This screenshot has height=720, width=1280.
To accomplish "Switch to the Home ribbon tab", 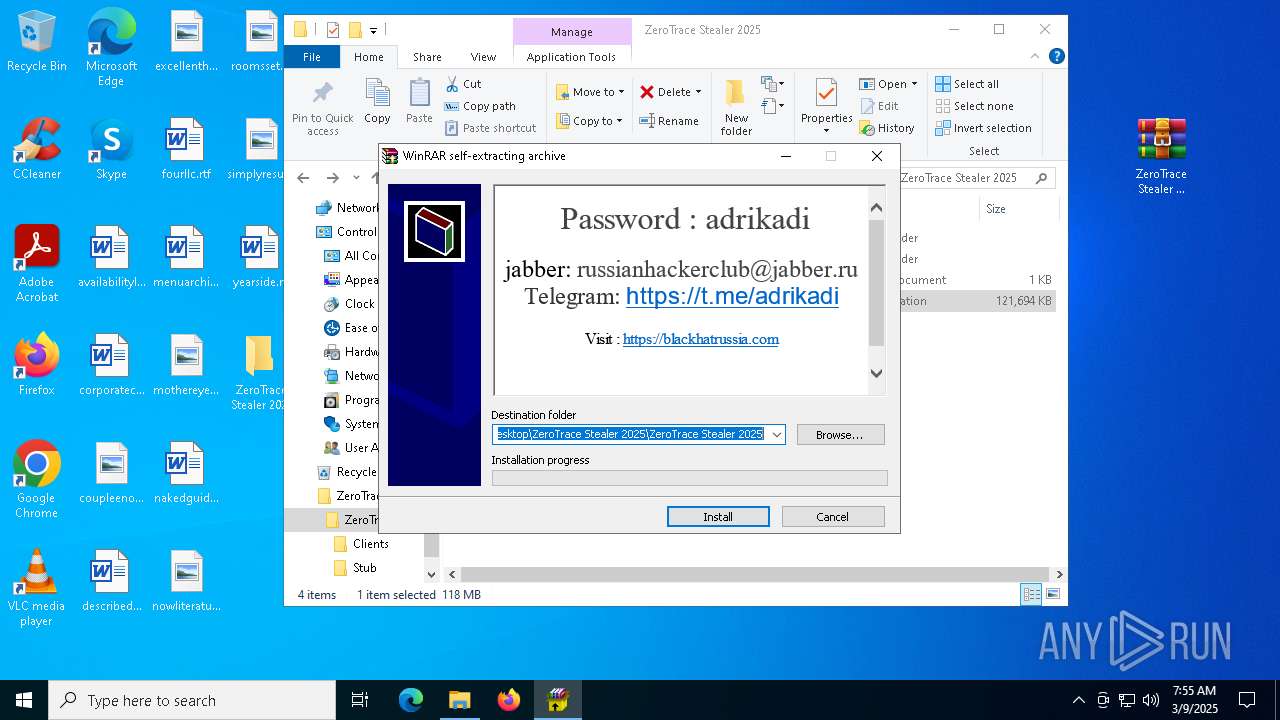I will point(368,57).
